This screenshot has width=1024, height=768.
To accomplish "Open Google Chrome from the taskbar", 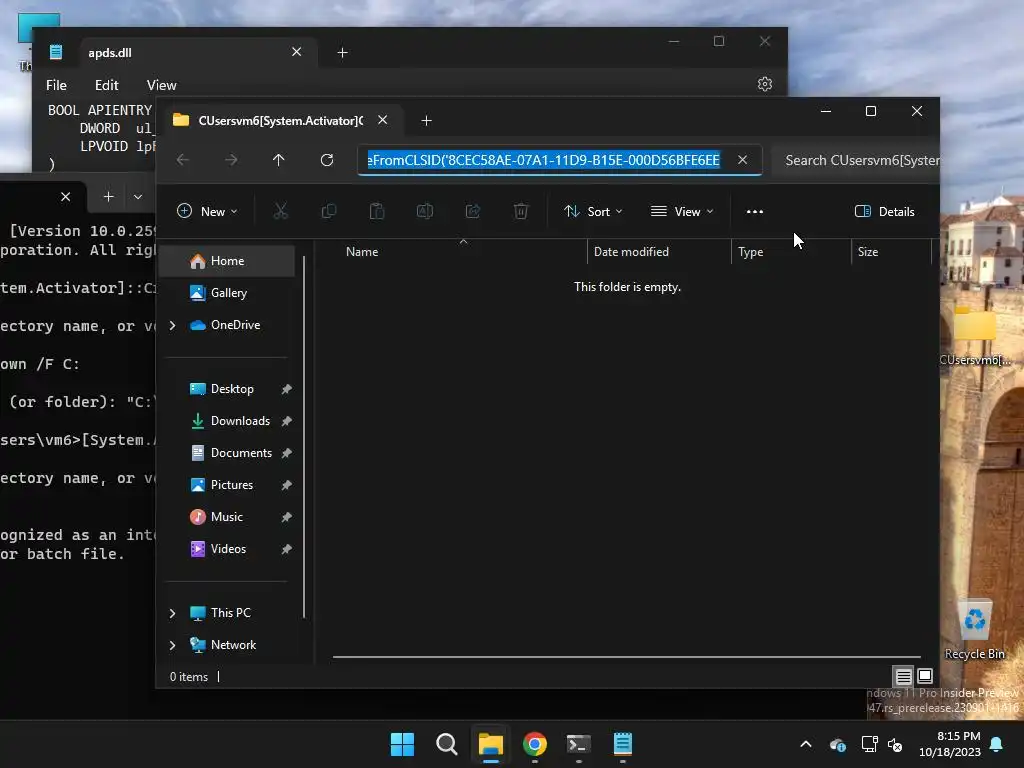I will click(535, 744).
